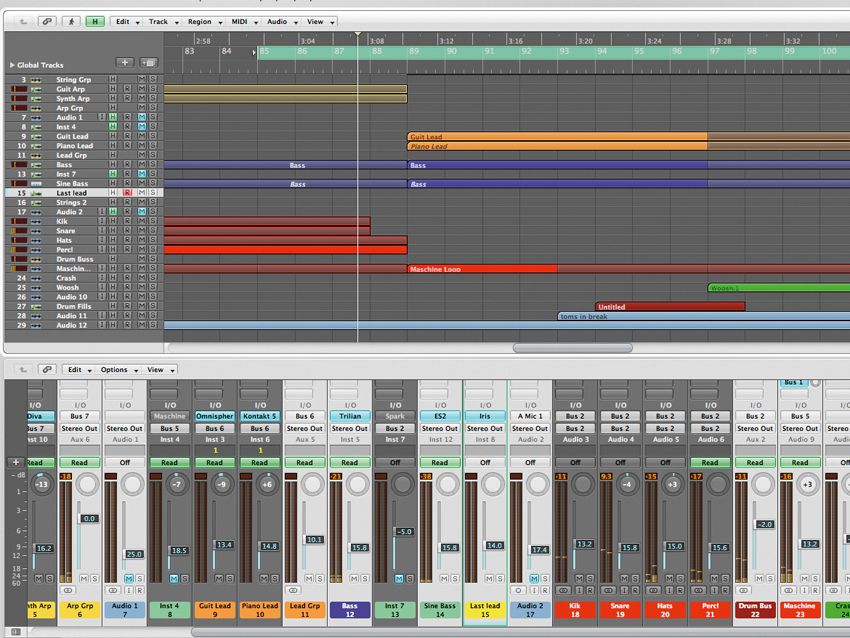Open the Read automation dropdown on the Omnisphere channel
The width and height of the screenshot is (850, 638).
click(x=216, y=462)
